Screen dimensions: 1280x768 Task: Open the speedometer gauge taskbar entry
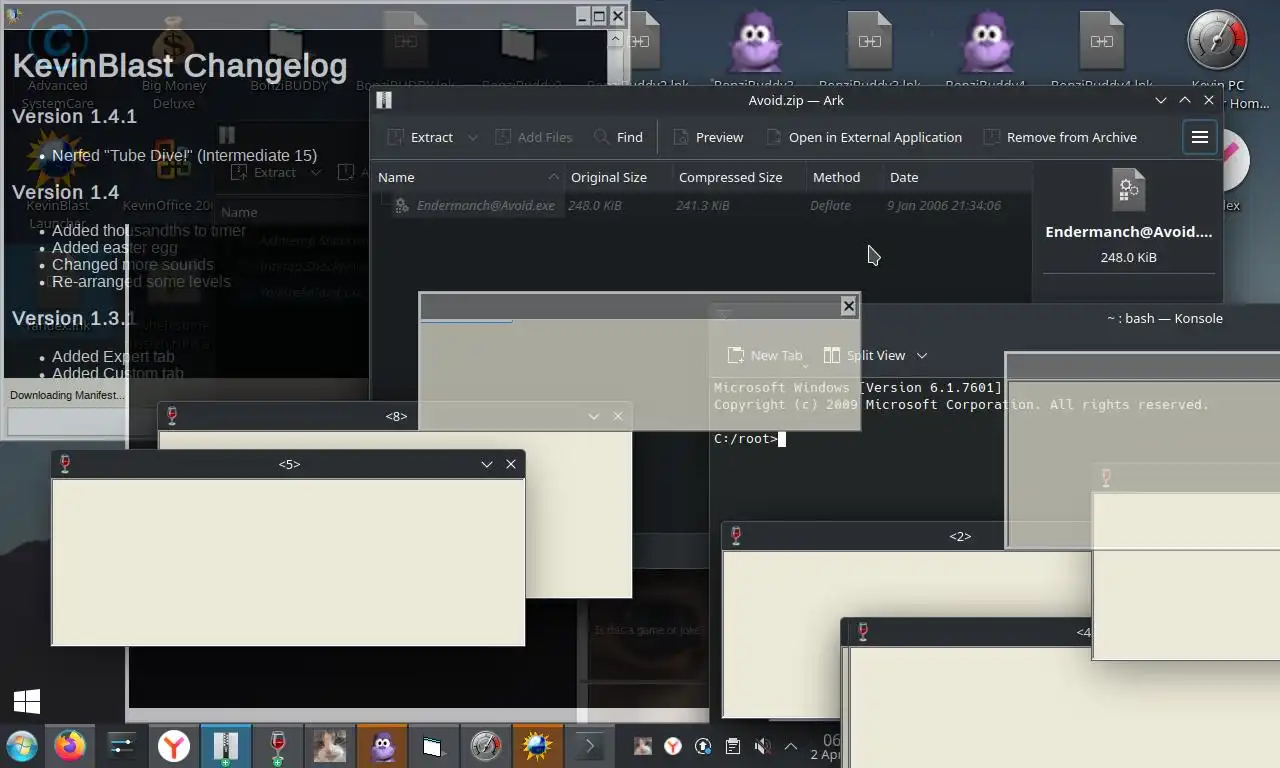(x=485, y=746)
